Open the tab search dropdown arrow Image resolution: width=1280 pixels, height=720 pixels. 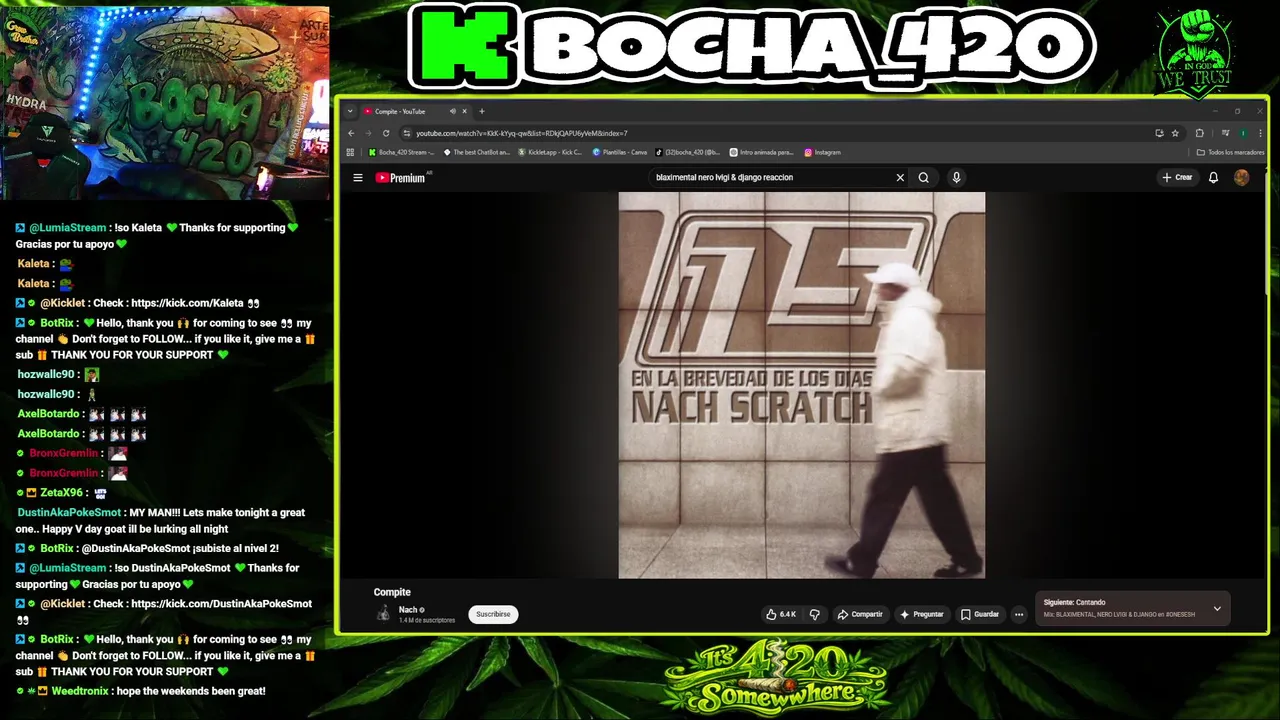pyautogui.click(x=350, y=111)
